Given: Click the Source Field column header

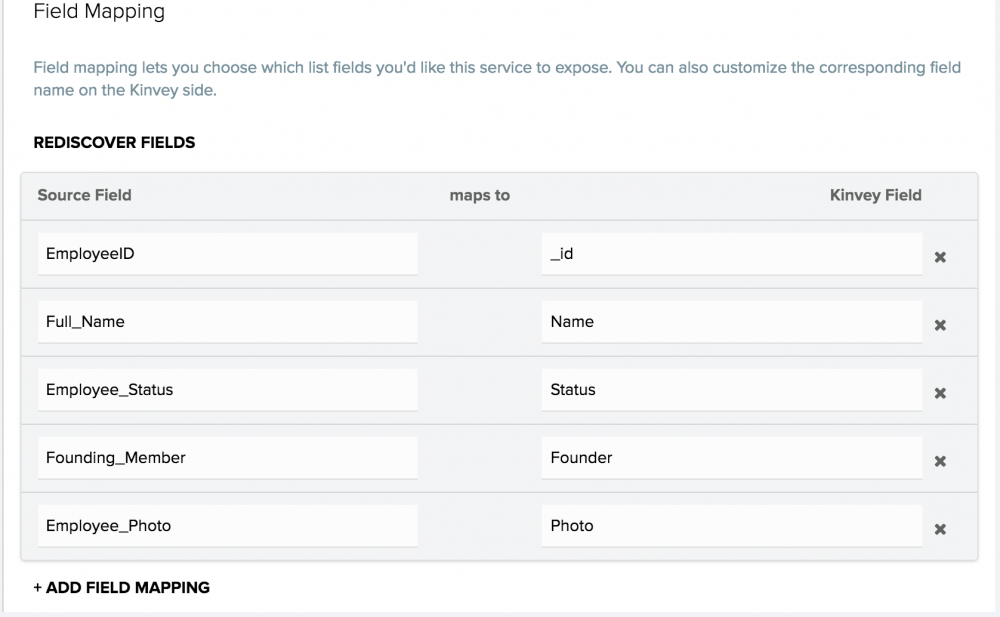Looking at the screenshot, I should [x=84, y=195].
